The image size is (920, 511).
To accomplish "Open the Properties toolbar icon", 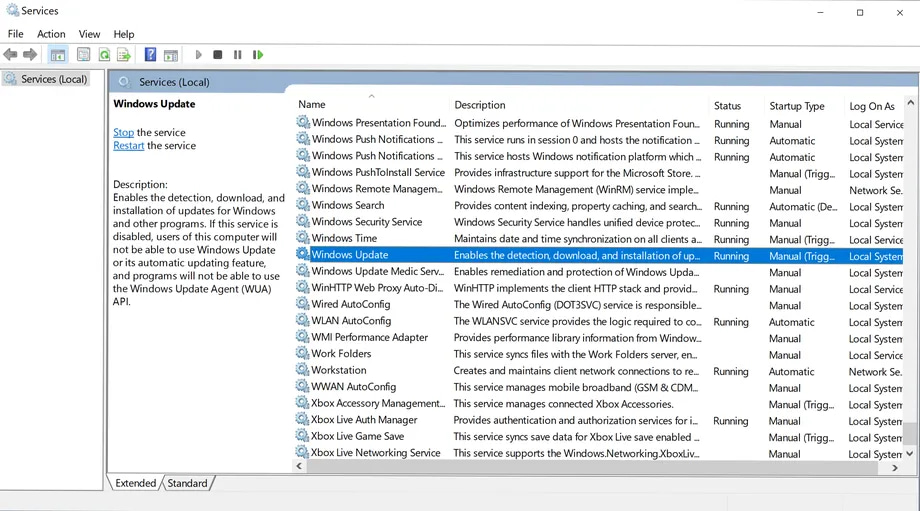I will 83,55.
